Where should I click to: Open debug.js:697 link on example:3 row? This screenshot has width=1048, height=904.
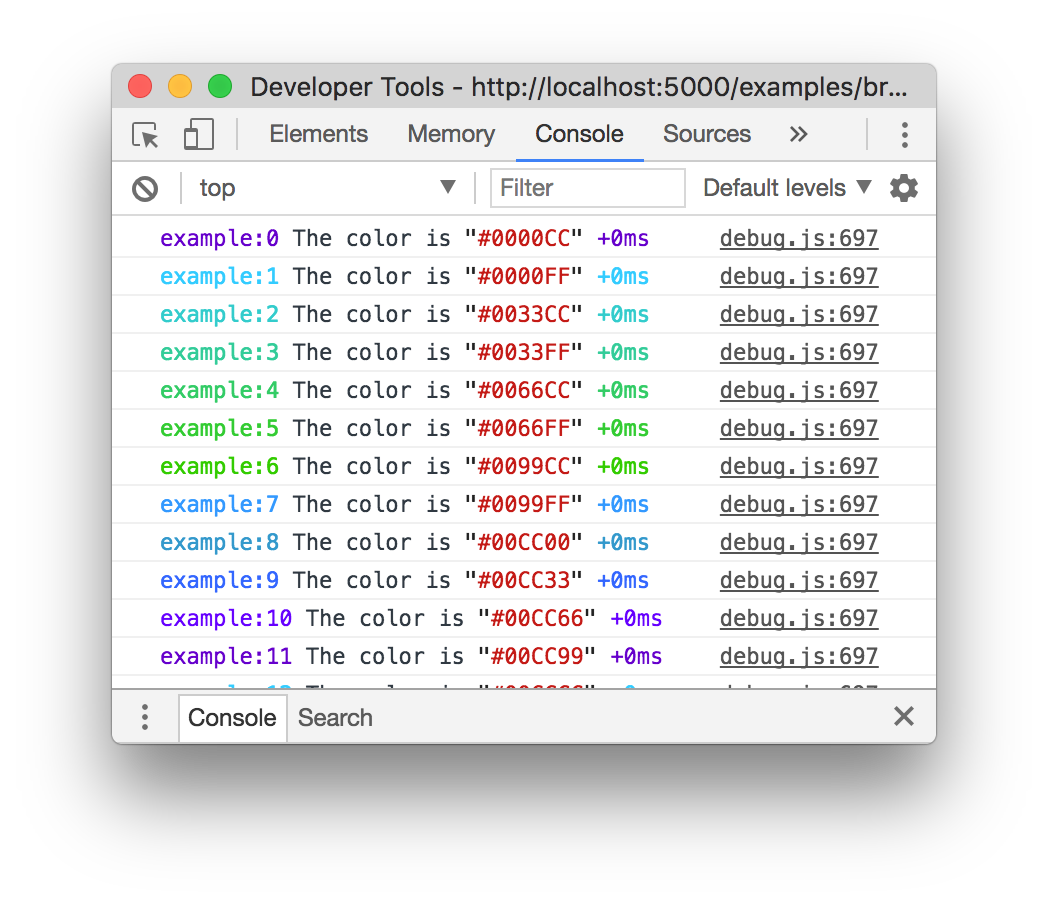[x=799, y=353]
